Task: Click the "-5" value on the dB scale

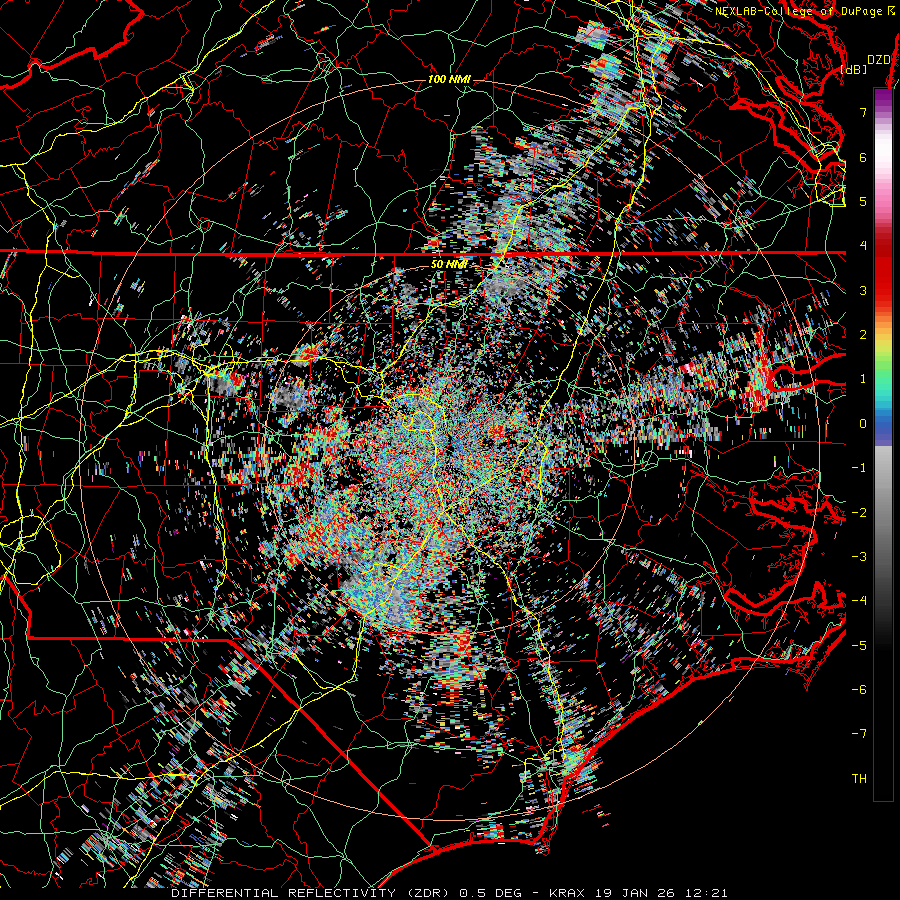Action: pyautogui.click(x=859, y=646)
